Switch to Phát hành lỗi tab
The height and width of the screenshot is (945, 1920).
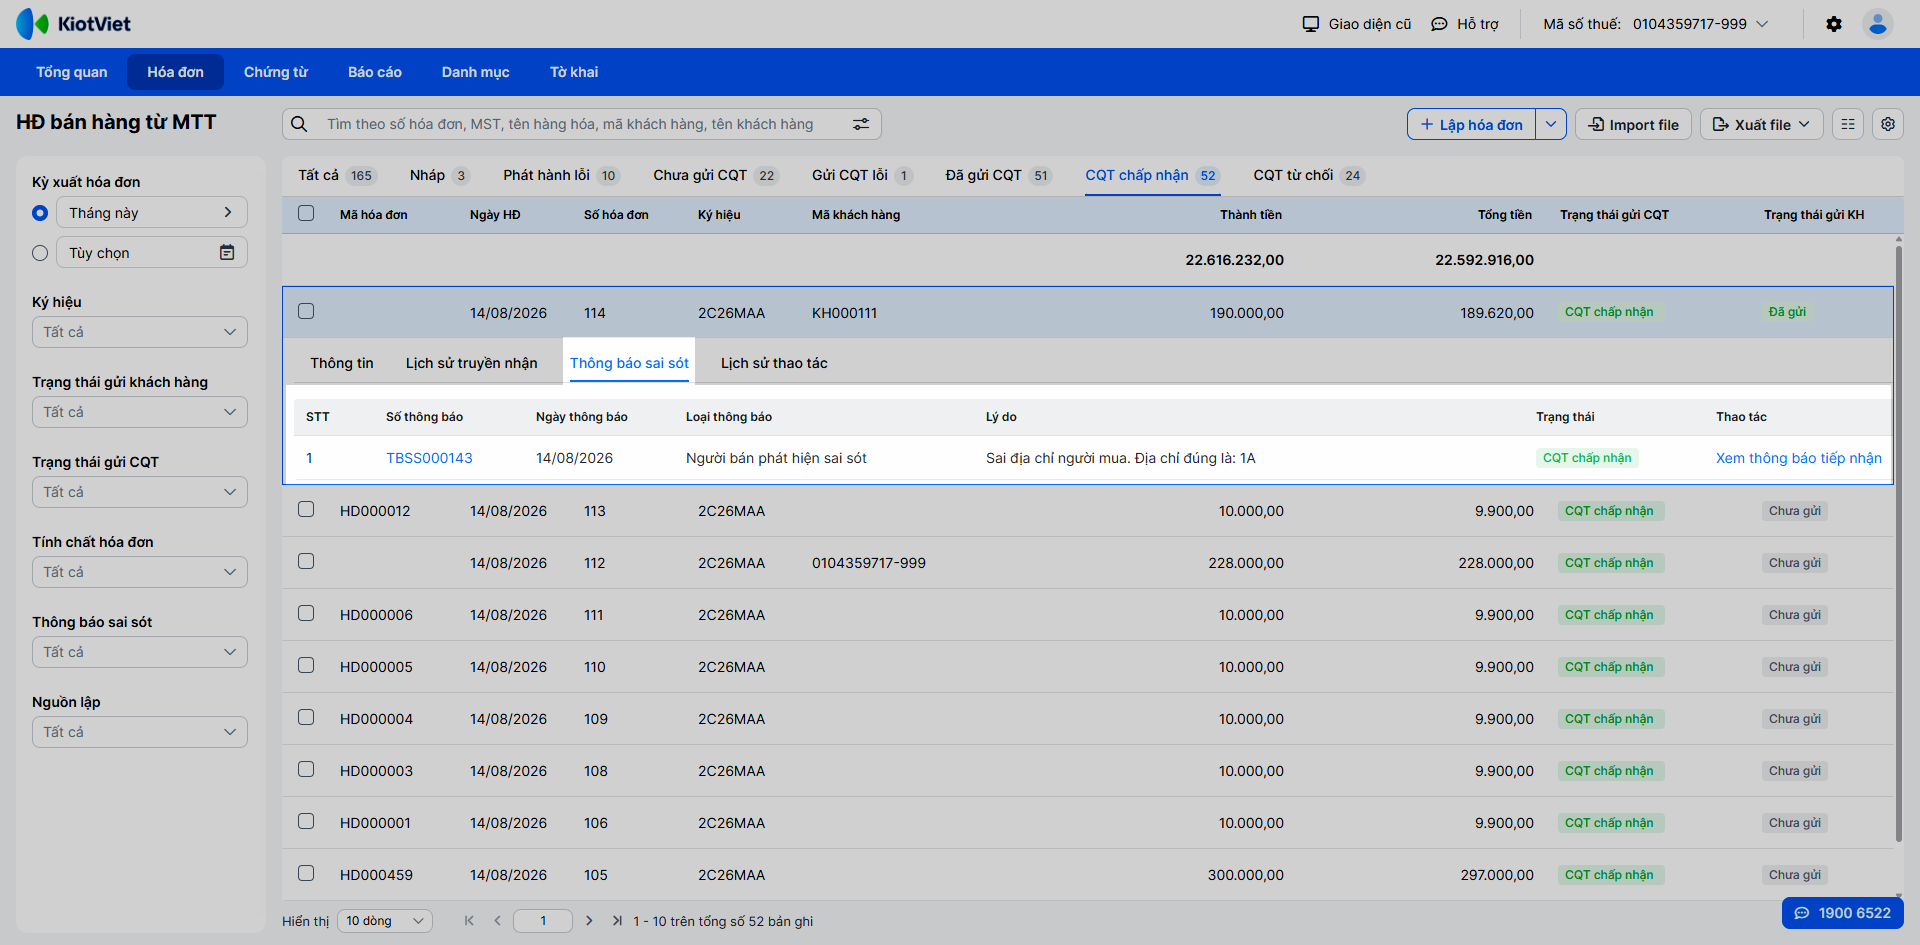pyautogui.click(x=562, y=175)
